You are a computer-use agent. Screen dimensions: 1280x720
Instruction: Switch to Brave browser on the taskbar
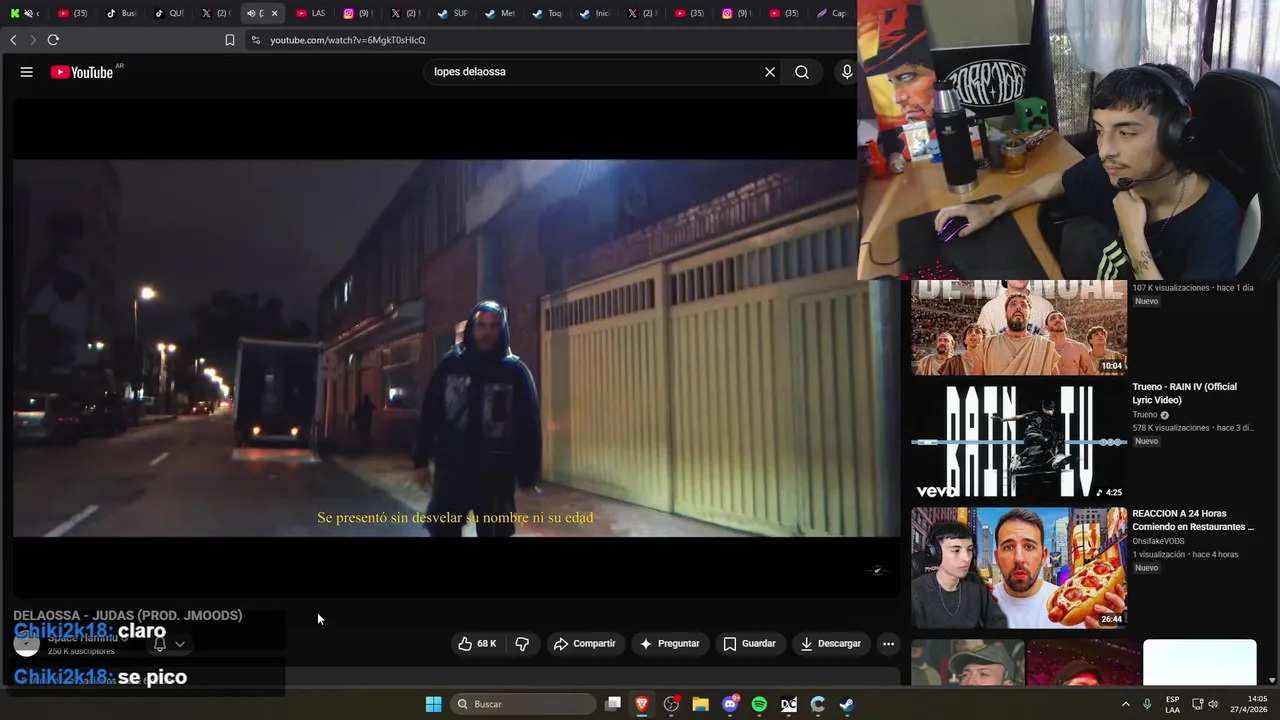(642, 704)
